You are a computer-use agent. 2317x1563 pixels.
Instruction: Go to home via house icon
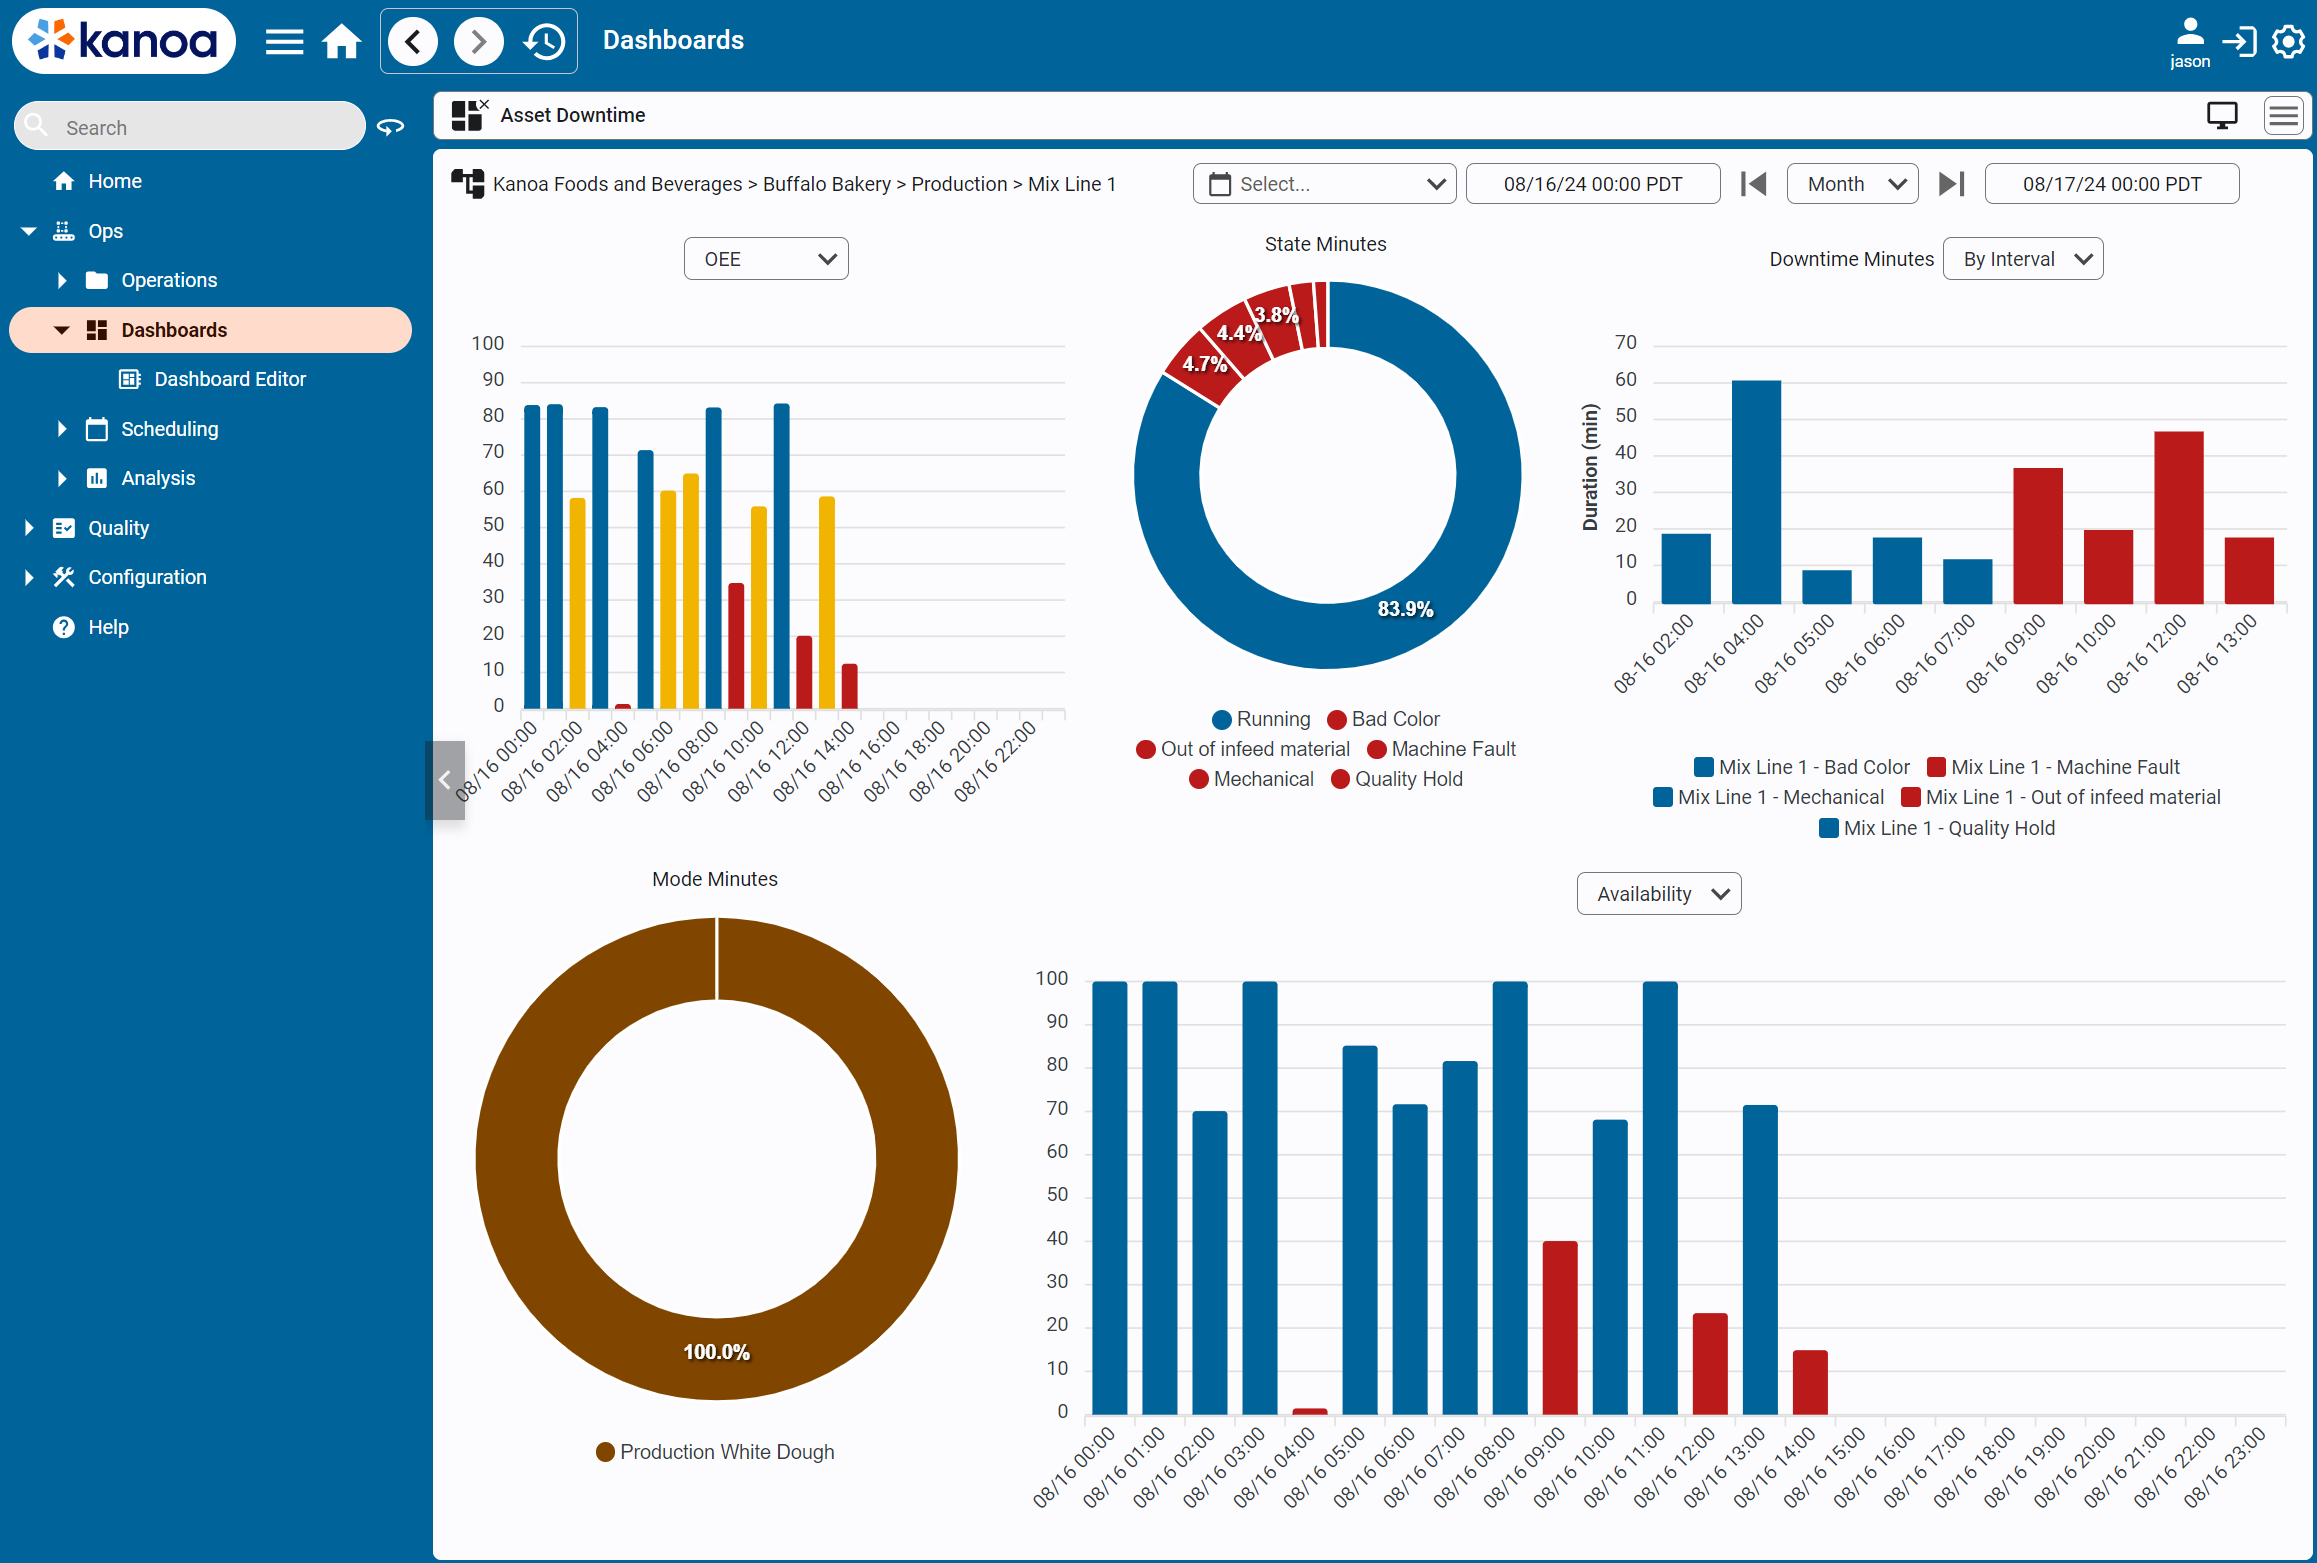coord(341,42)
